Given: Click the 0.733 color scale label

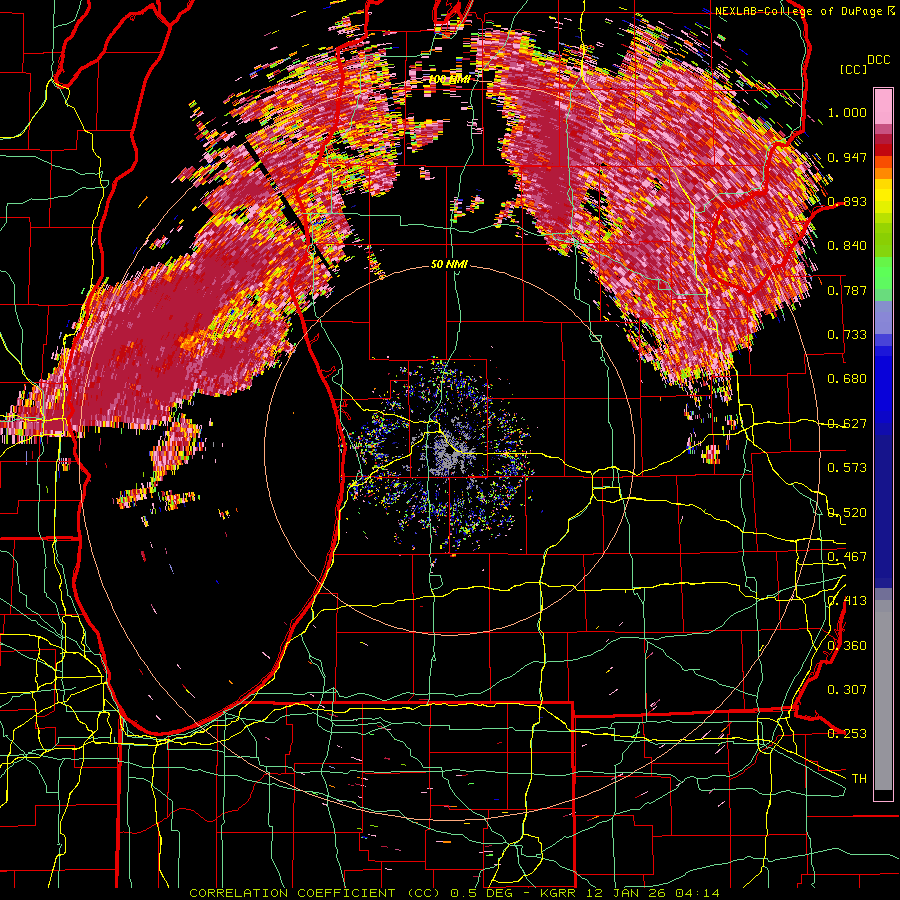Looking at the screenshot, I should point(847,335).
